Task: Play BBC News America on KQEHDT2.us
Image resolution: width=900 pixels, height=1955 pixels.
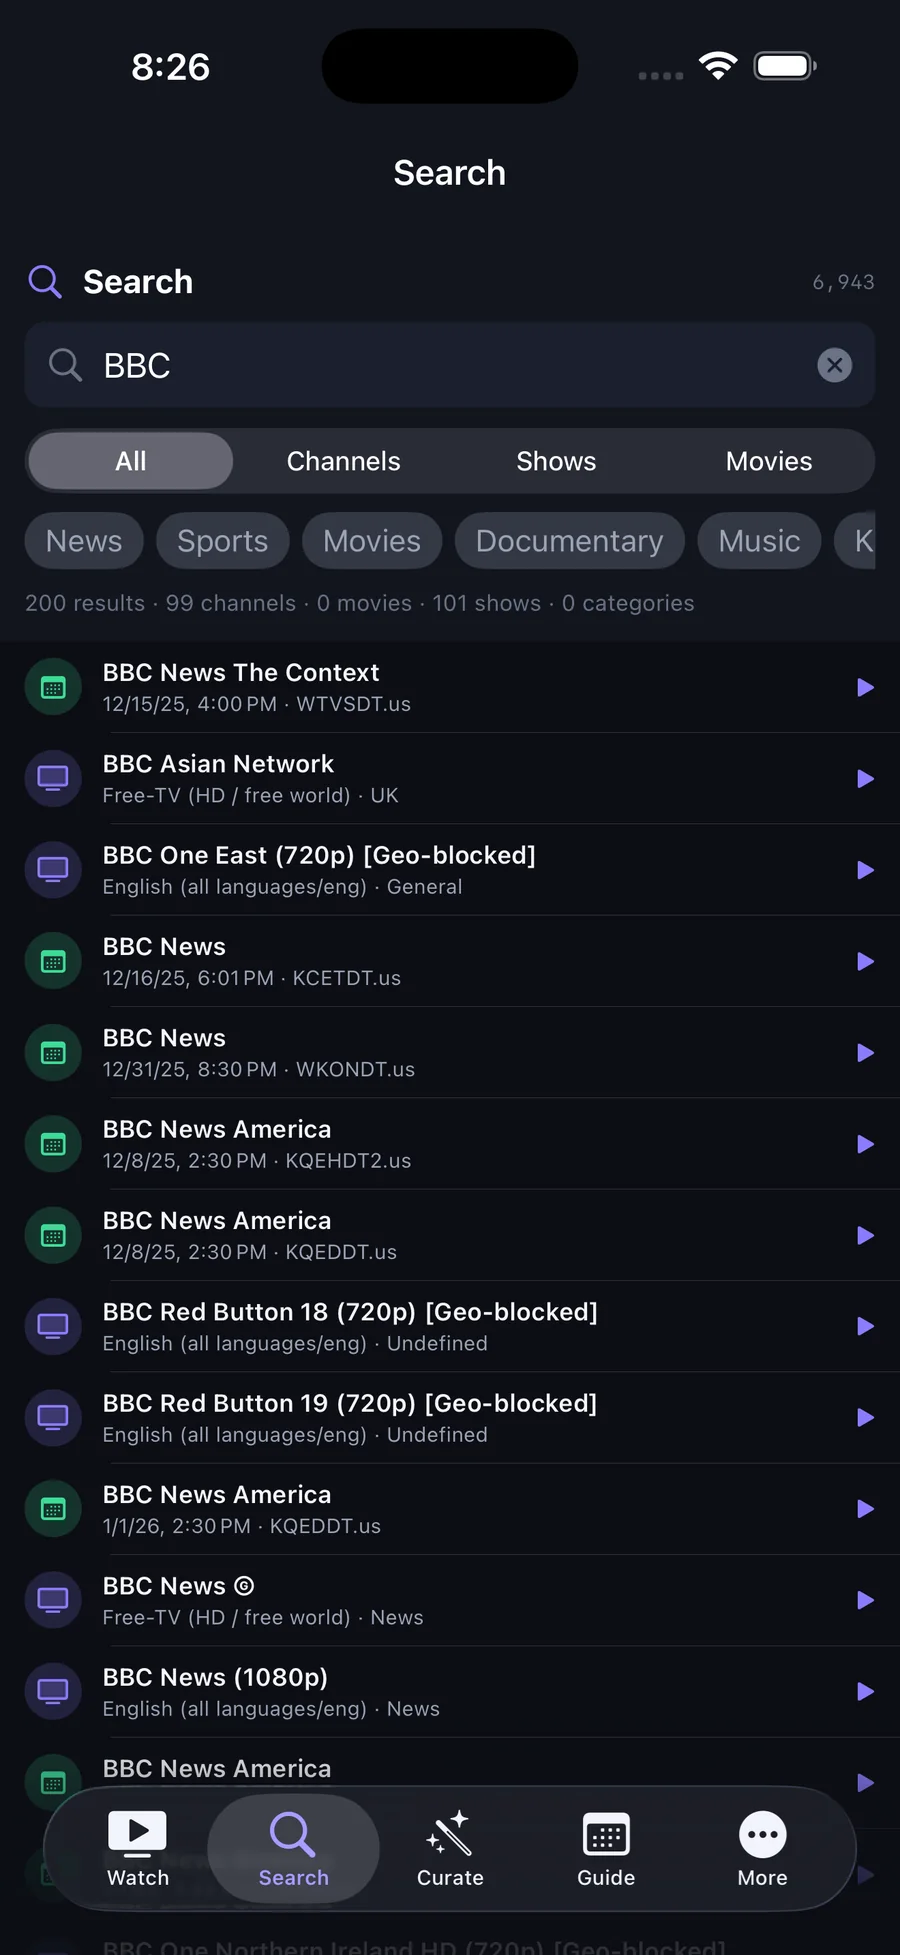Action: (x=866, y=1144)
